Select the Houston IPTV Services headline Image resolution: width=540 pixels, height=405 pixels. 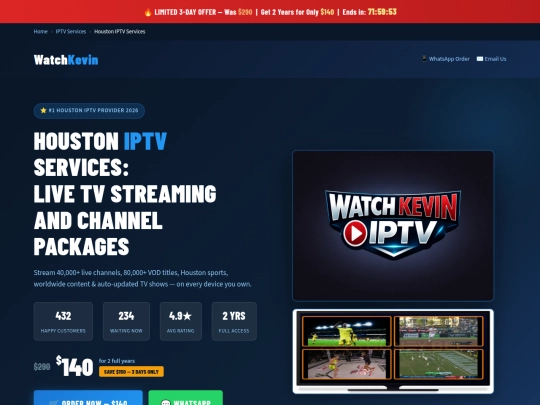coord(125,194)
